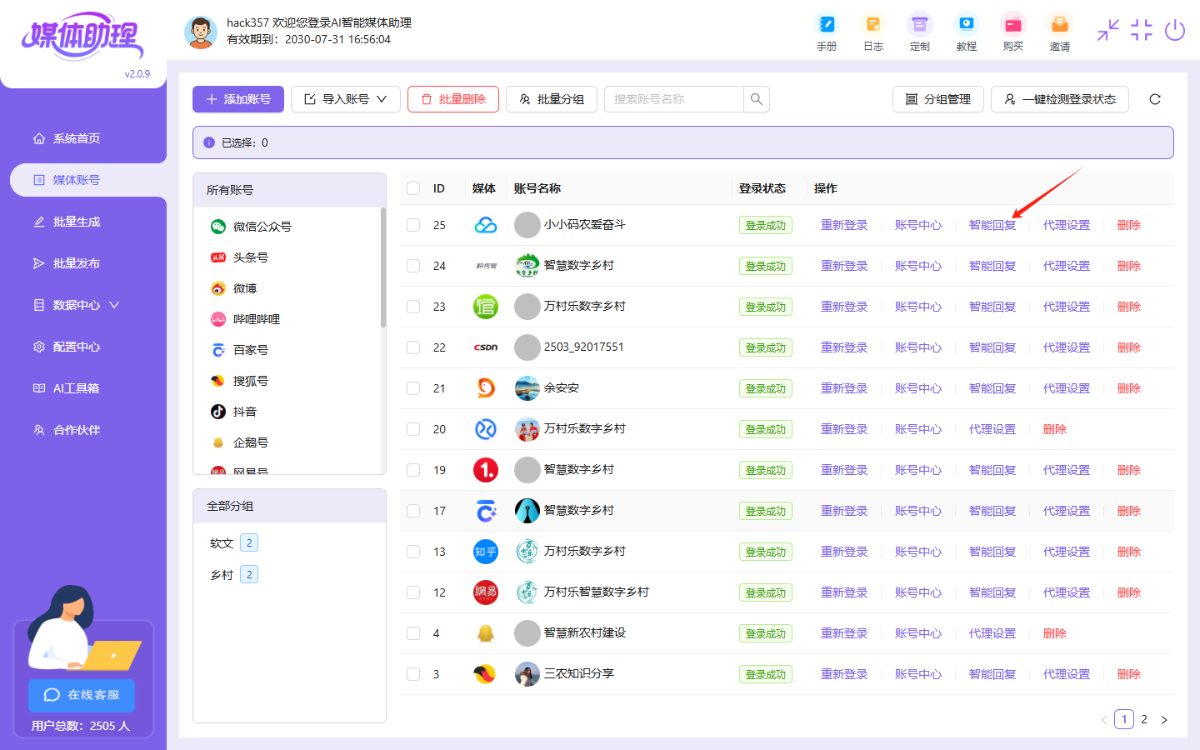1200x750 pixels.
Task: Click the green media icon in row 23
Action: coord(485,307)
